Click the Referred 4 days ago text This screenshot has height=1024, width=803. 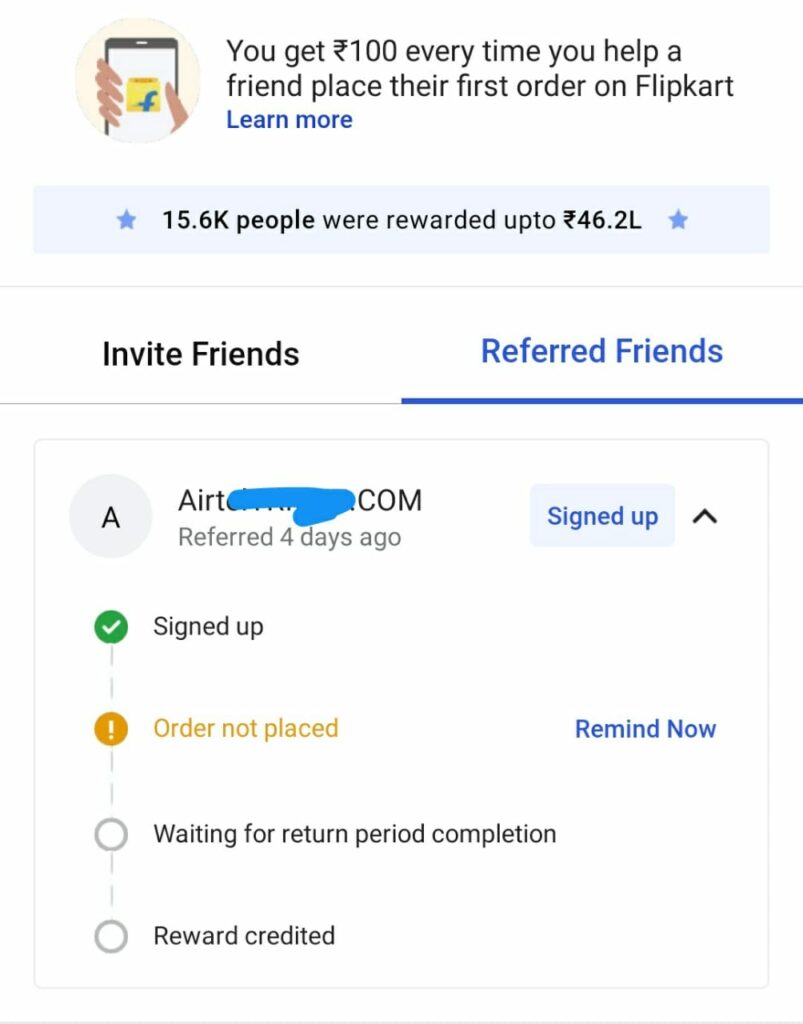click(x=289, y=537)
